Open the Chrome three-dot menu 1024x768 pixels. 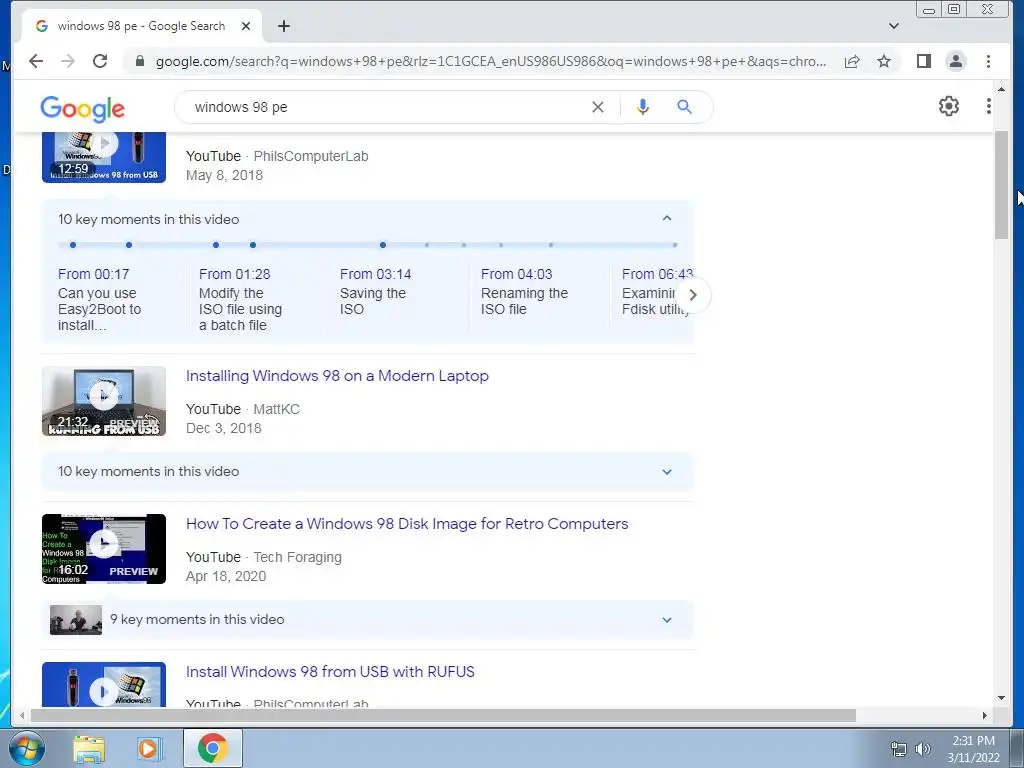(988, 61)
